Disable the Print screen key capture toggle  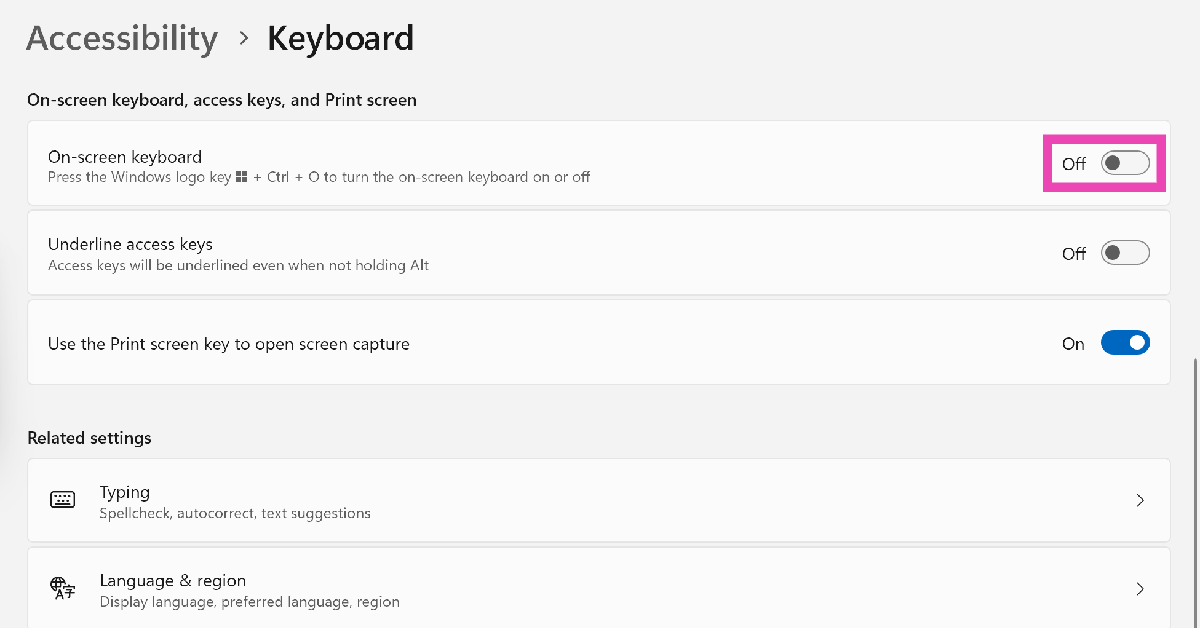pos(1124,342)
